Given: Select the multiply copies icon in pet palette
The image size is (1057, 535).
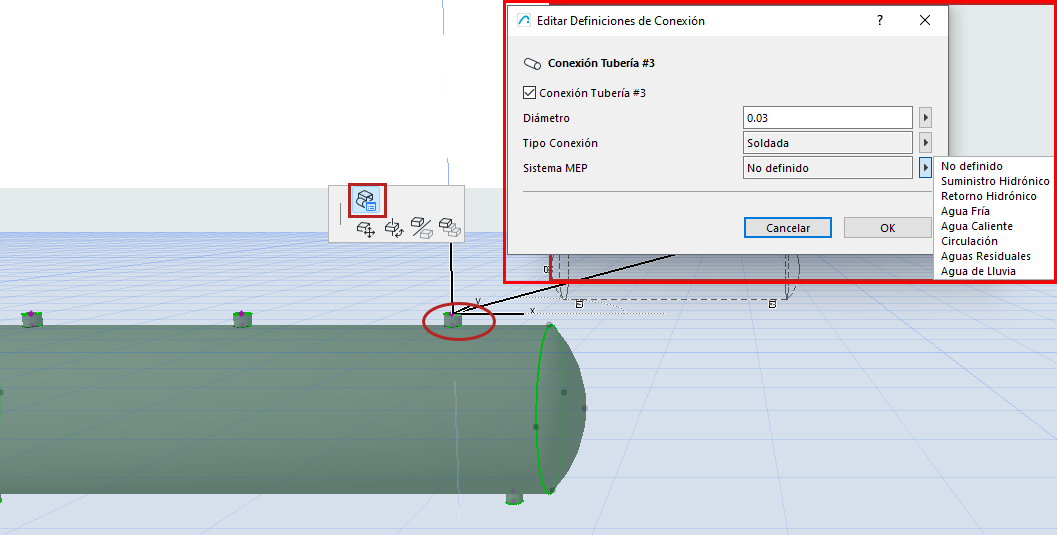Looking at the screenshot, I should [450, 227].
